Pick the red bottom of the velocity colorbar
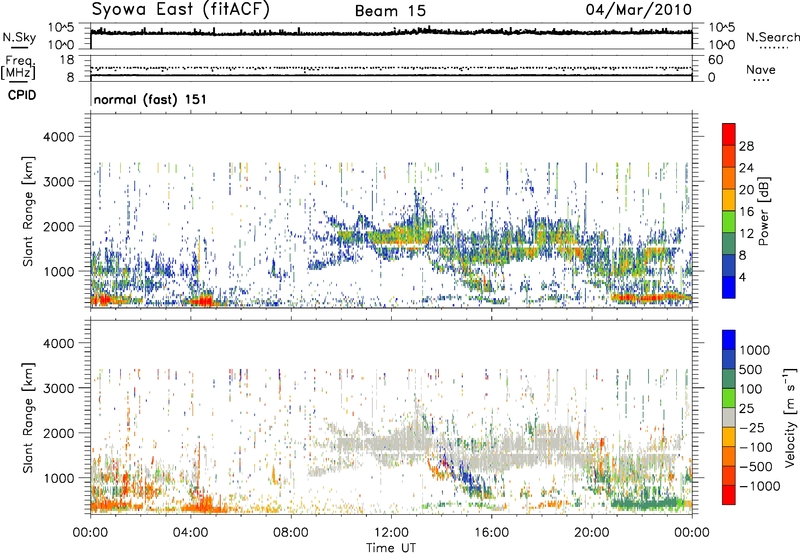 (x=729, y=495)
